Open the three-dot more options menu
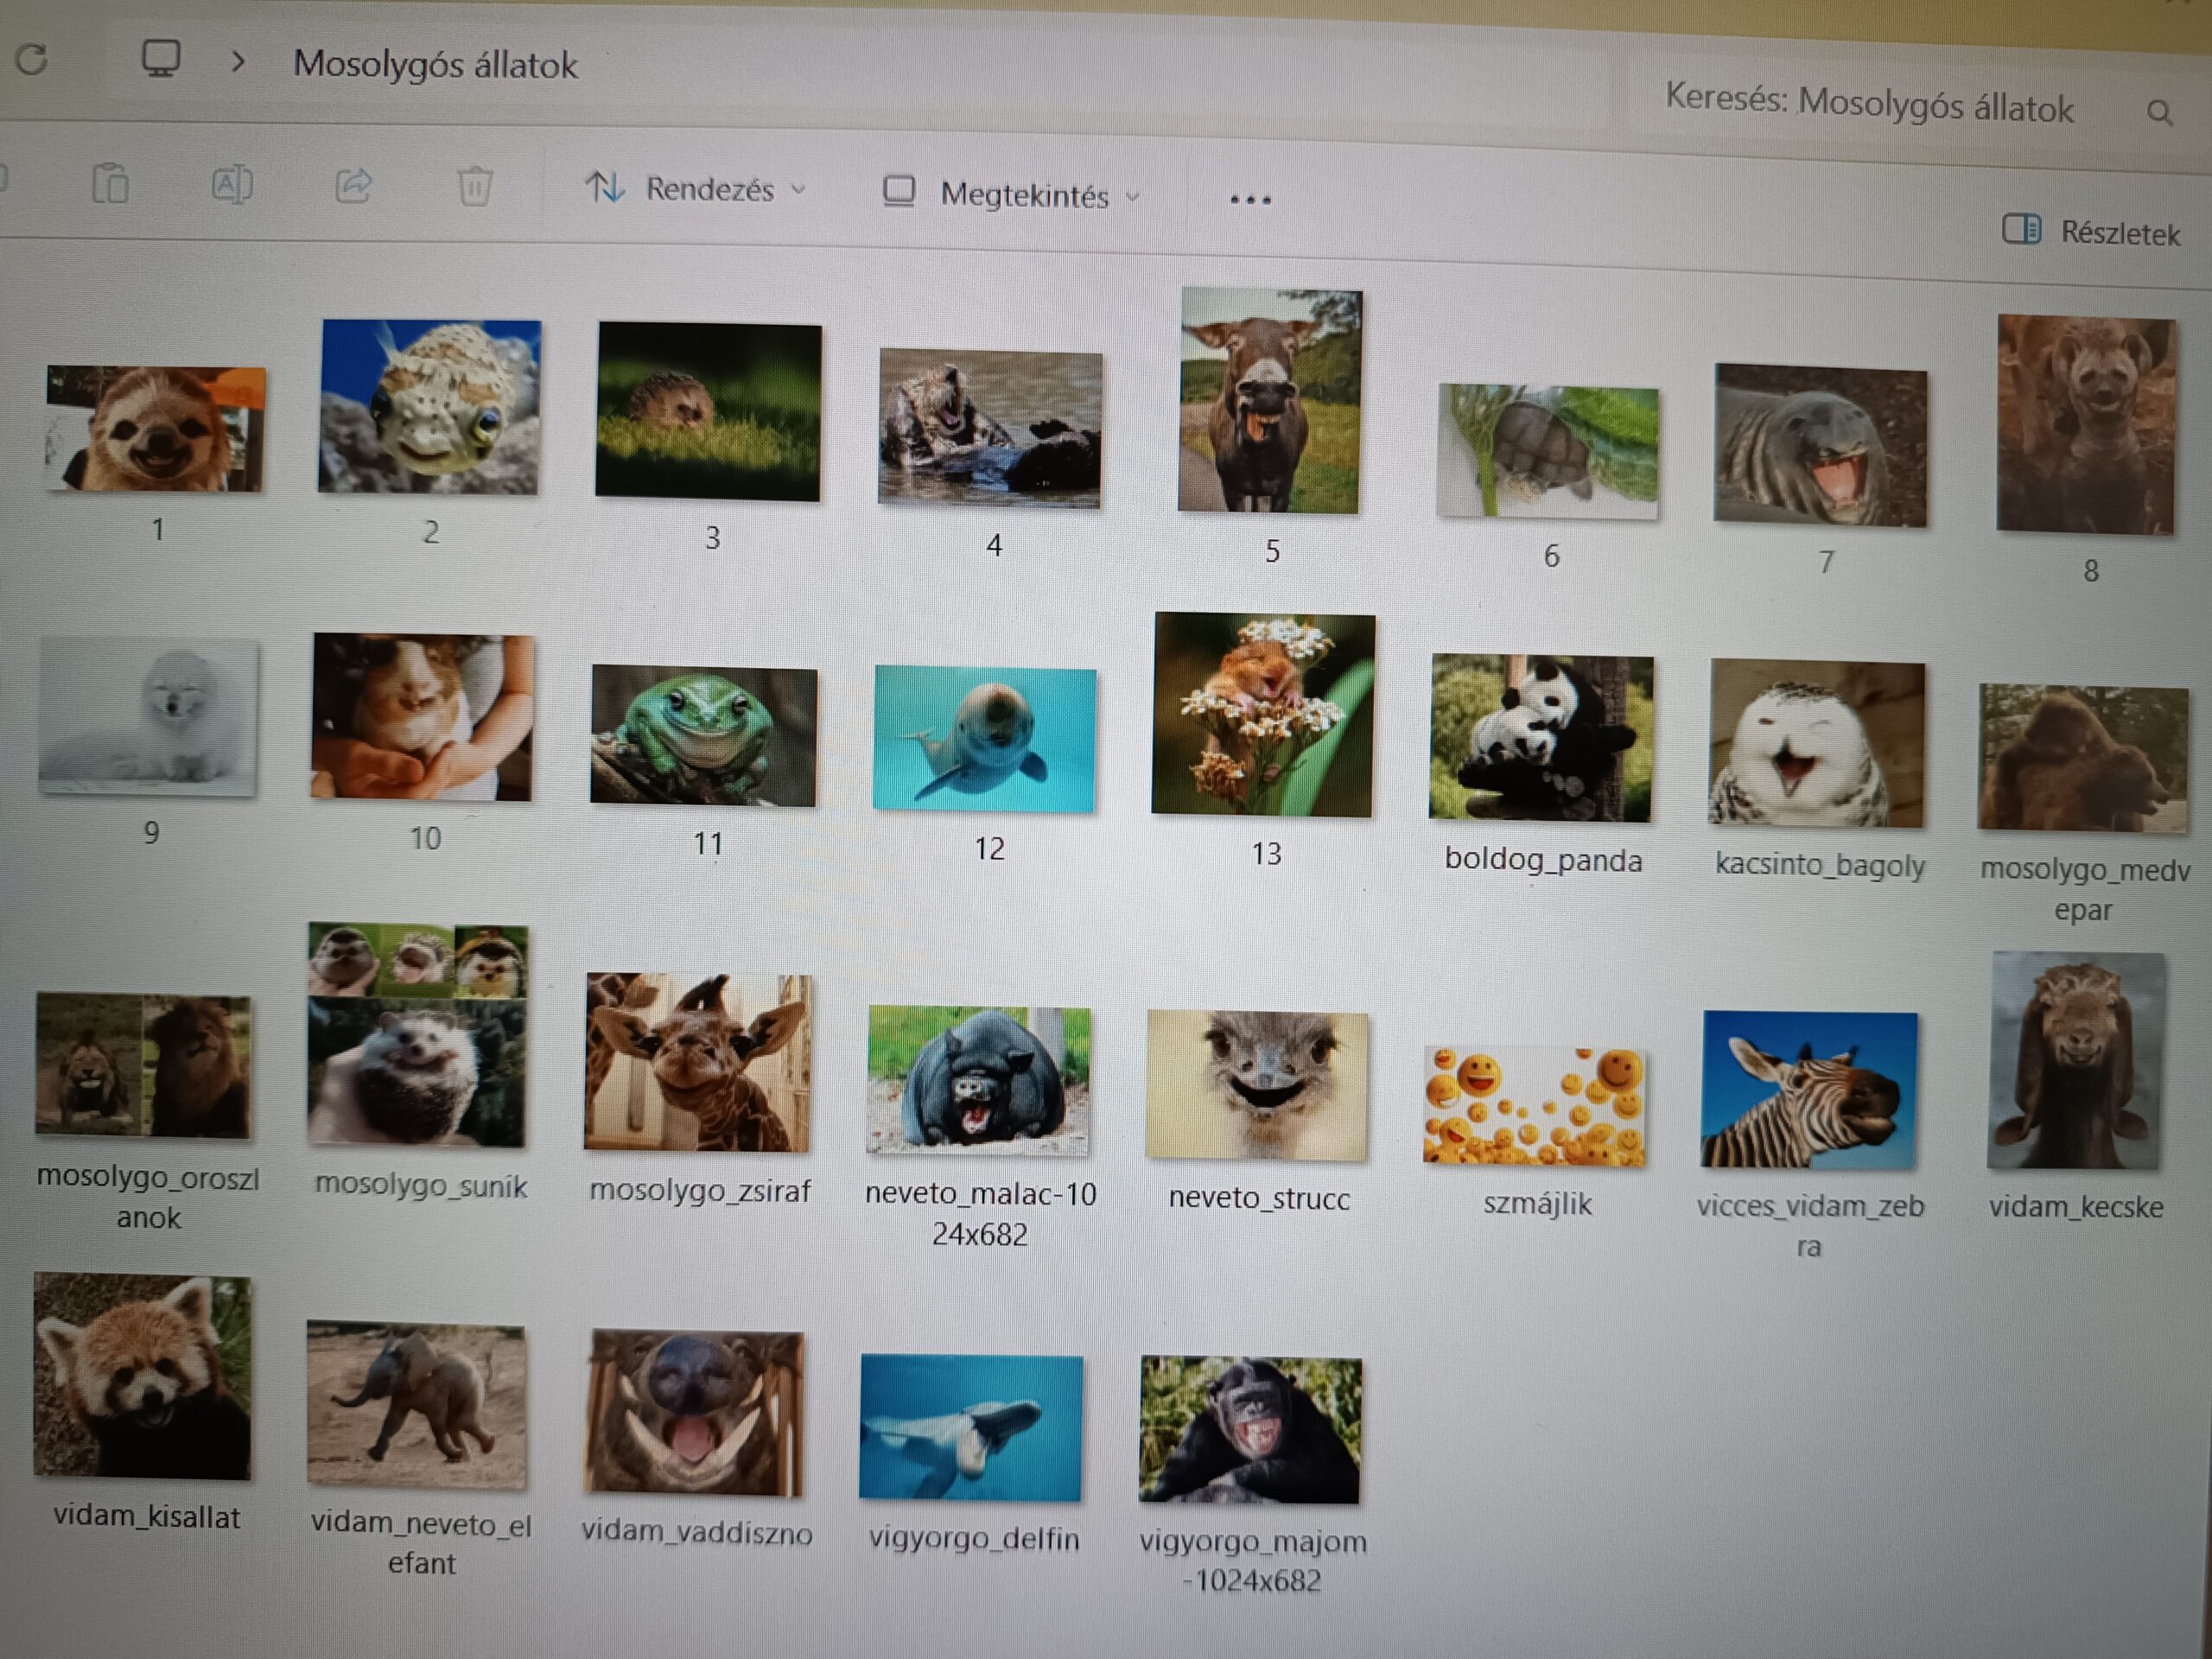Viewport: 2212px width, 1659px height. (1250, 200)
